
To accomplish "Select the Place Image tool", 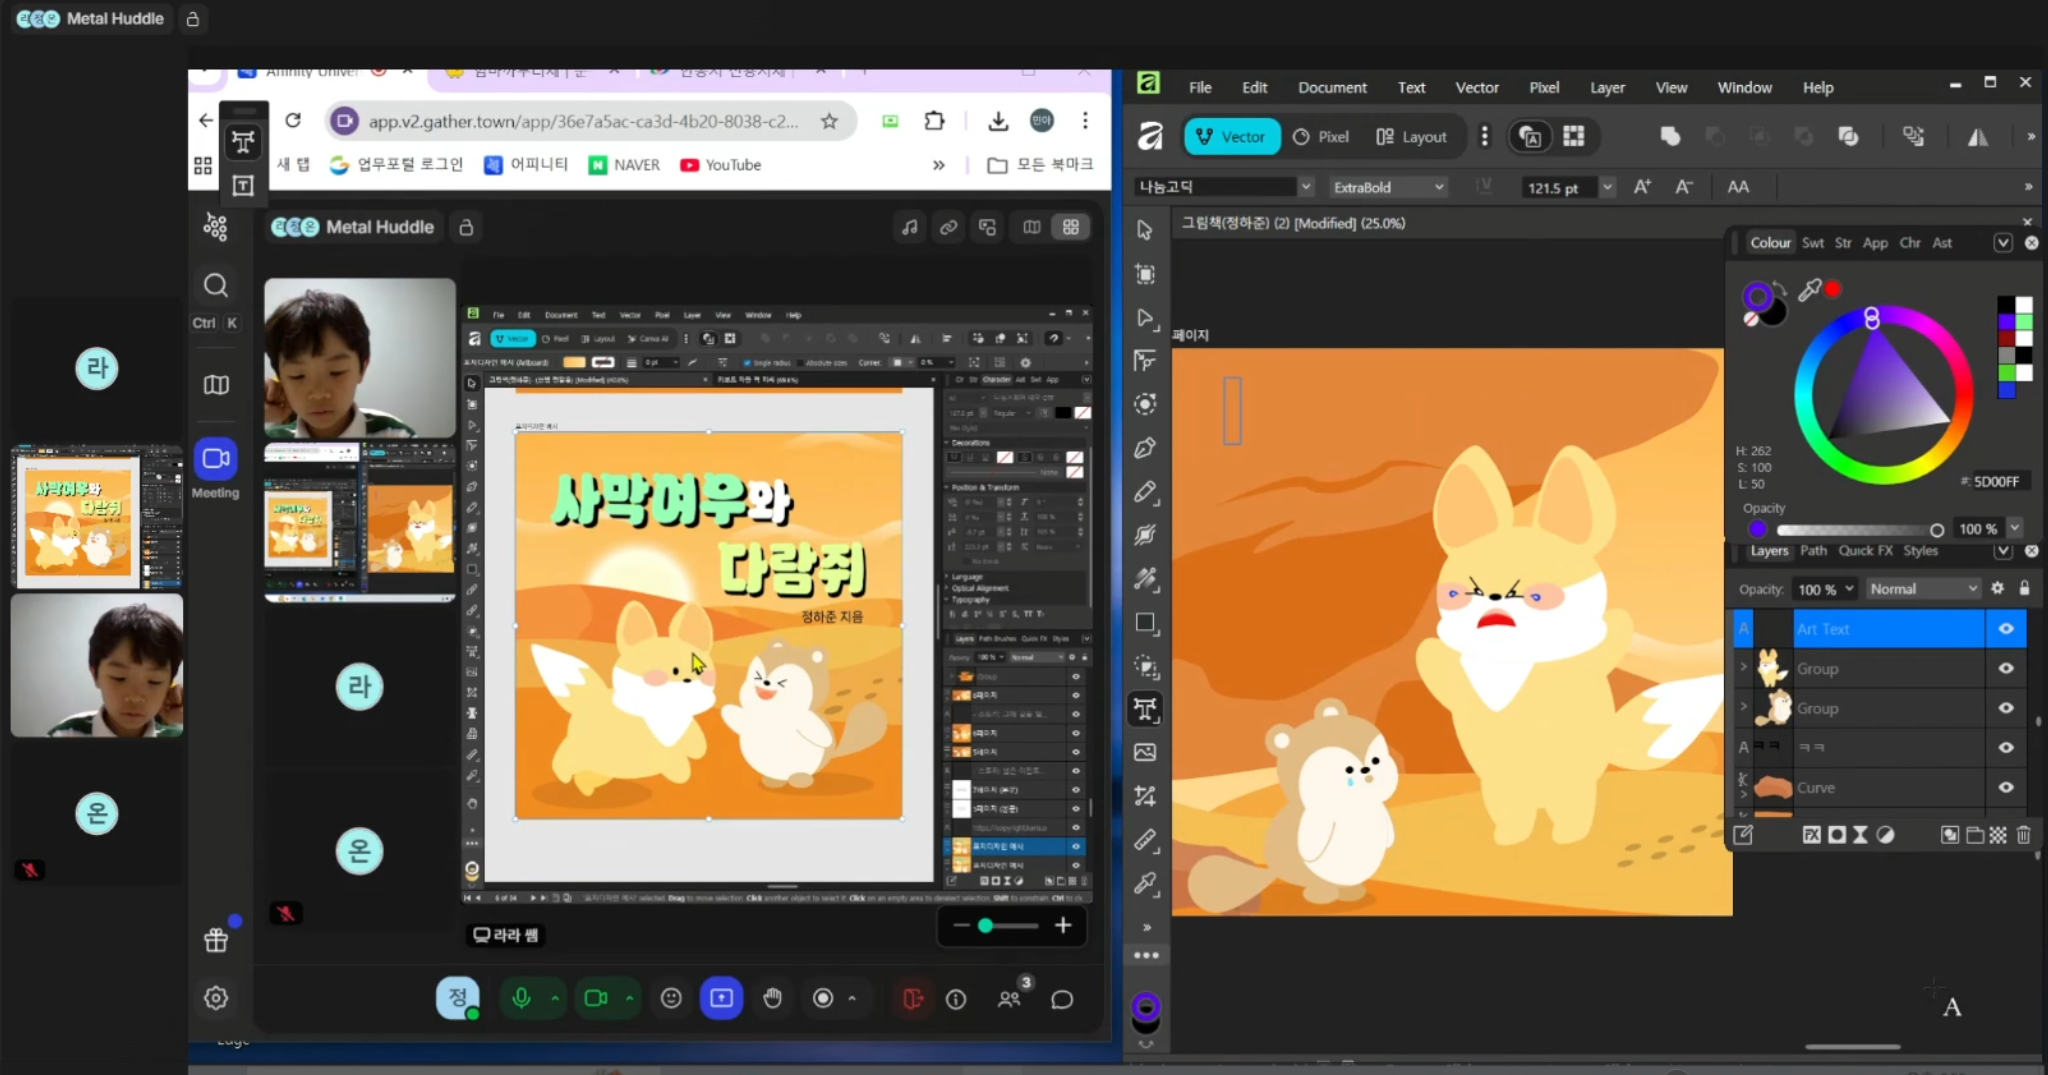I will (1146, 752).
